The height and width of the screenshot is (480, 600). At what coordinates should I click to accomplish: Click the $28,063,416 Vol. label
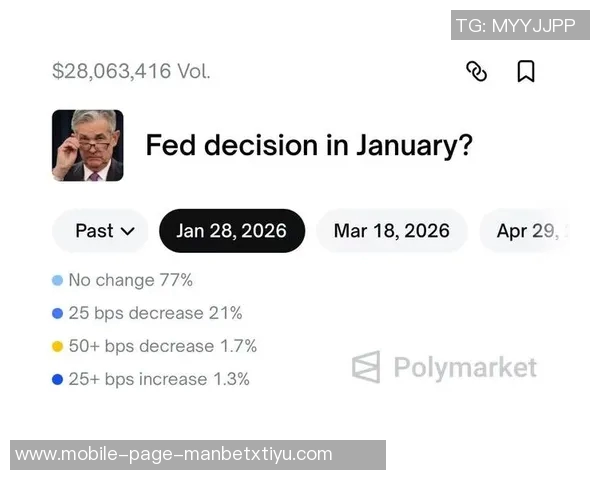131,71
